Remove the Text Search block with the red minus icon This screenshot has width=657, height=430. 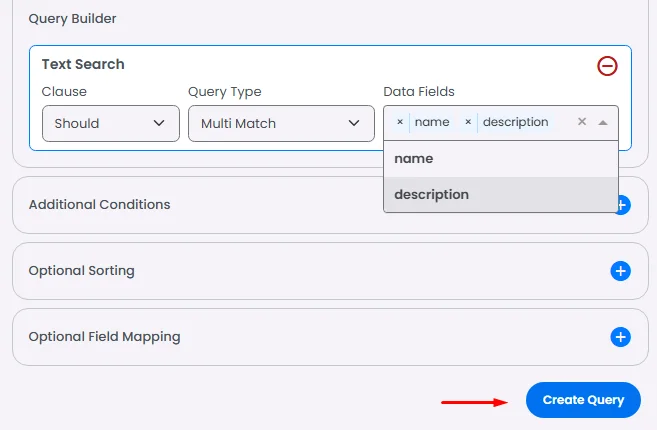607,66
